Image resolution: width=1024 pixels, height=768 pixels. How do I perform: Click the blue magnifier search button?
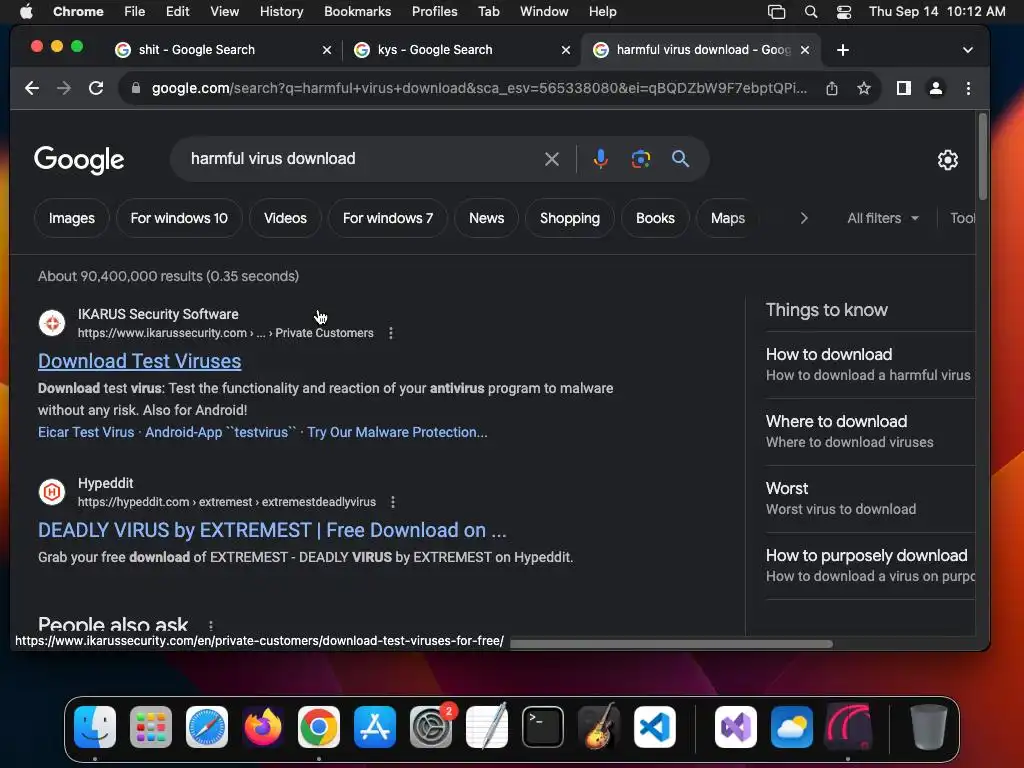[x=680, y=159]
